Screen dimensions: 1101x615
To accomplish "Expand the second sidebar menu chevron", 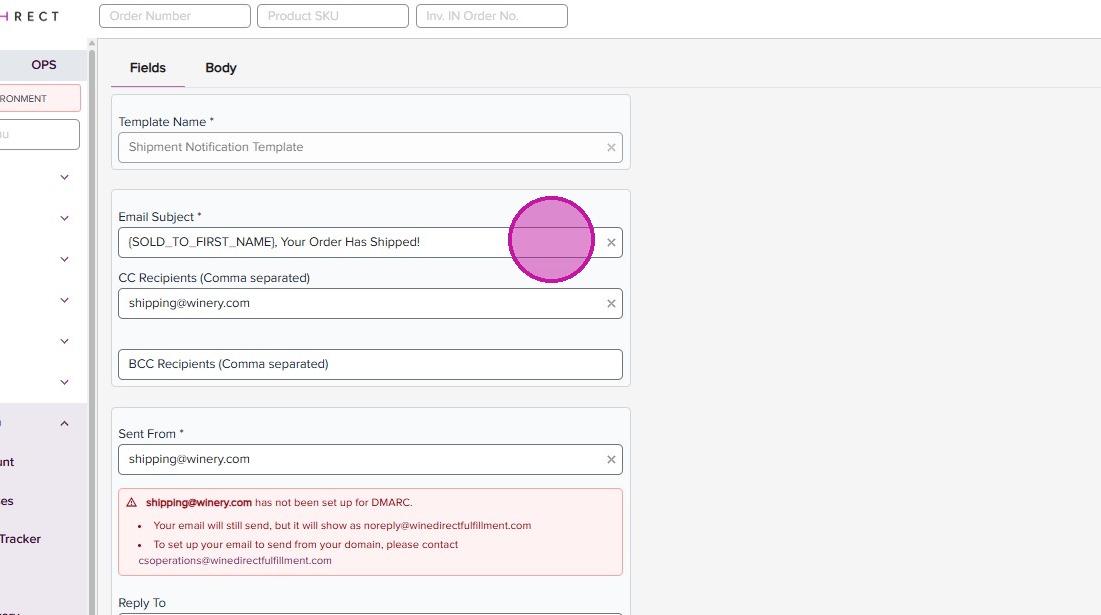I will click(x=64, y=218).
